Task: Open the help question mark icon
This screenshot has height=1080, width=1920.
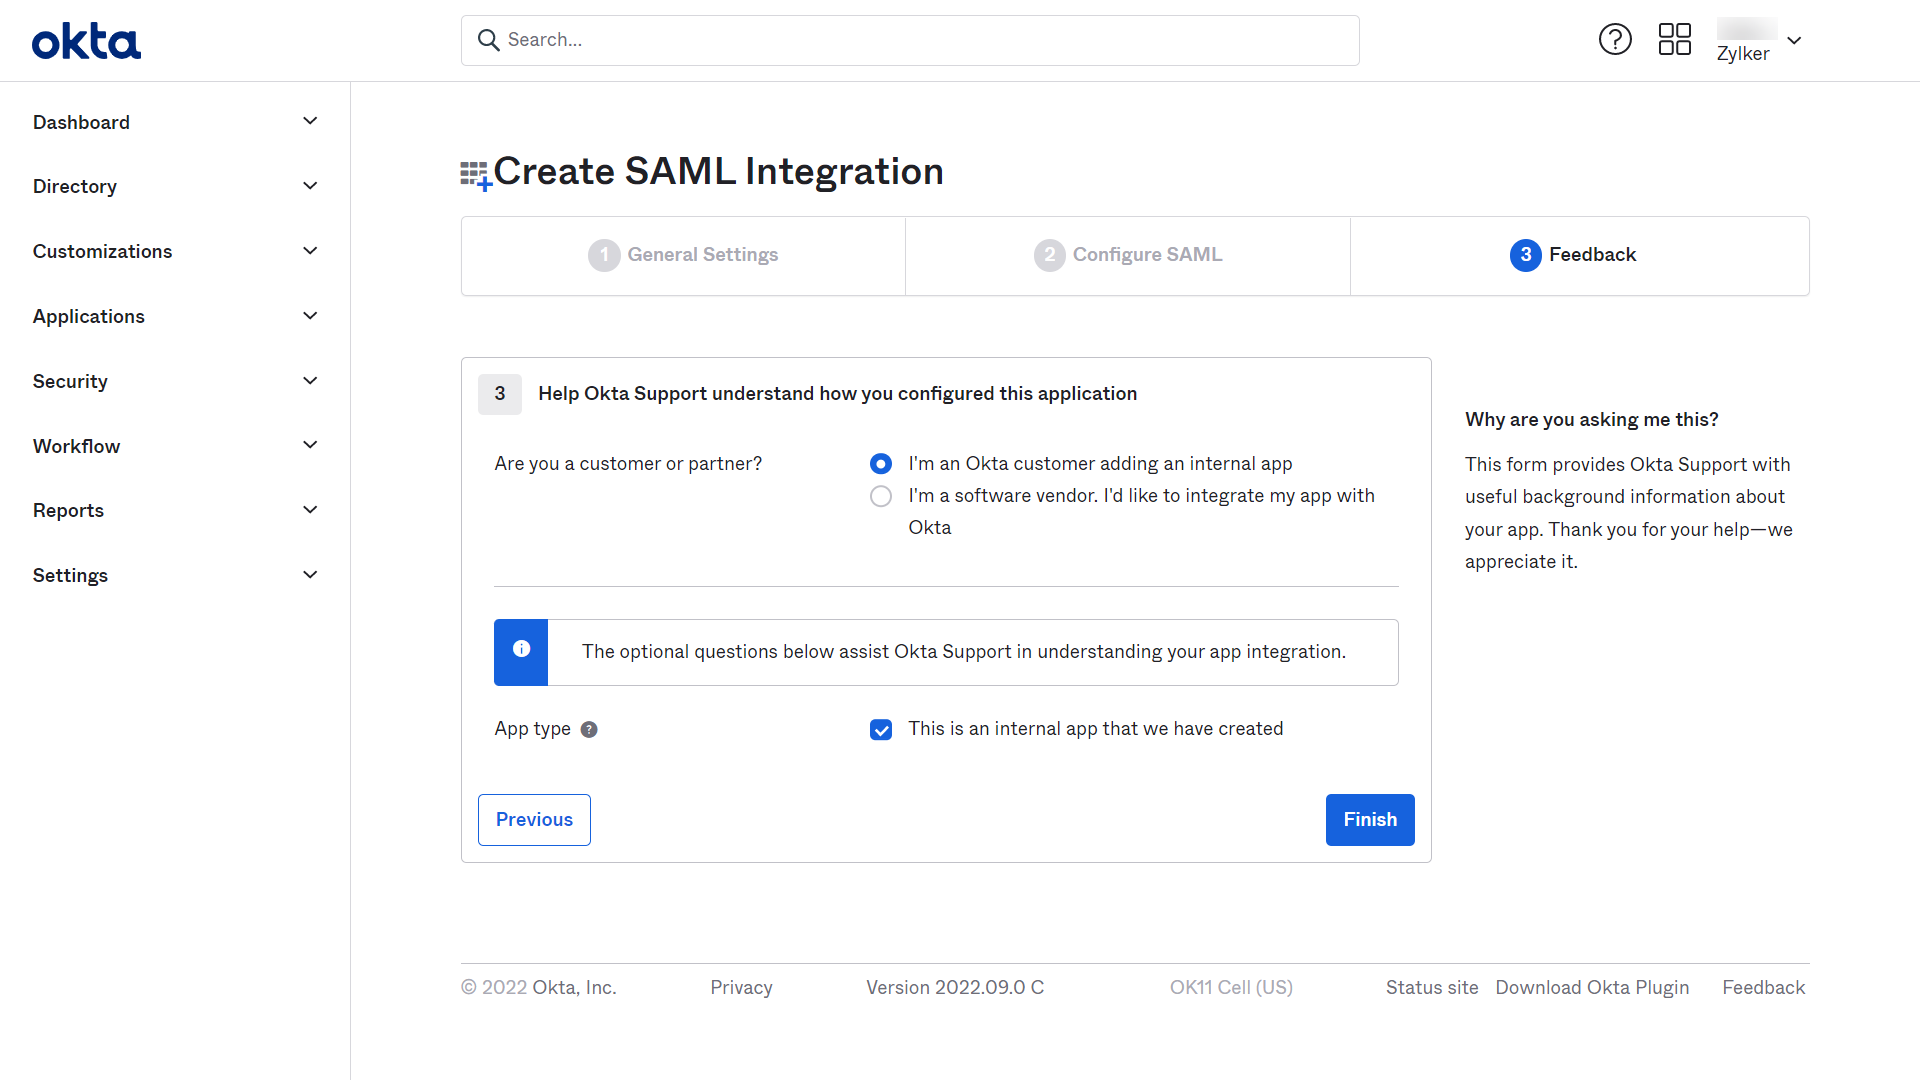Action: click(x=1615, y=40)
